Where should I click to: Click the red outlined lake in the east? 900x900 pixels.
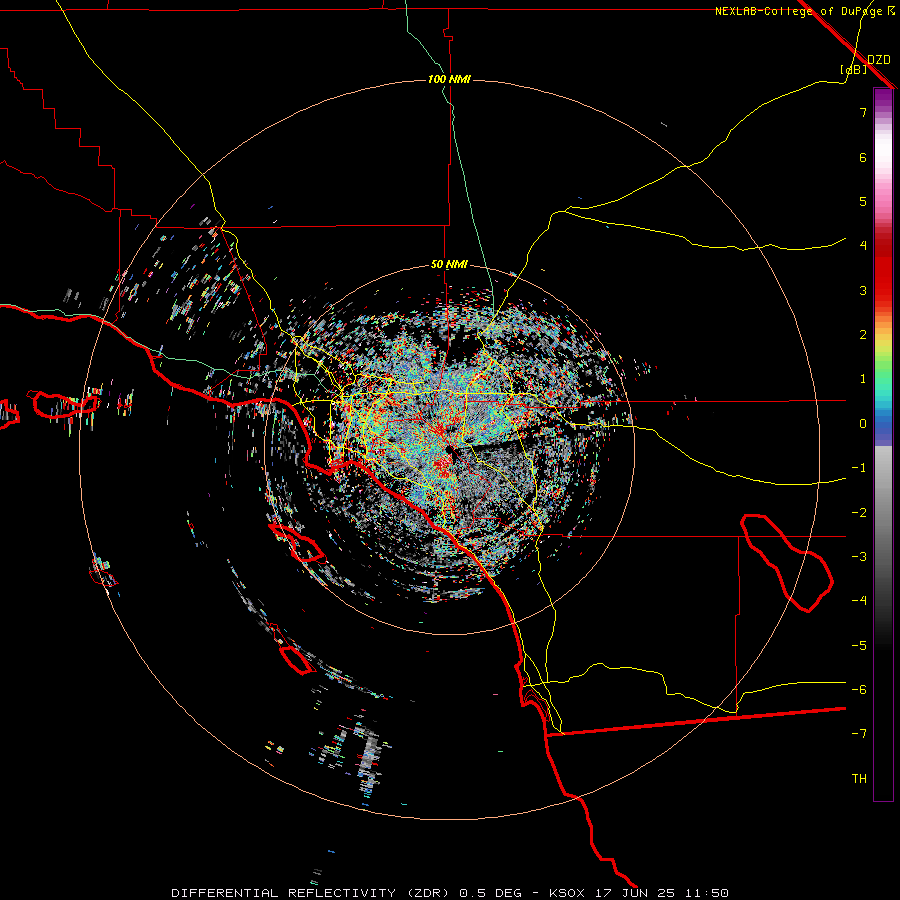786,562
